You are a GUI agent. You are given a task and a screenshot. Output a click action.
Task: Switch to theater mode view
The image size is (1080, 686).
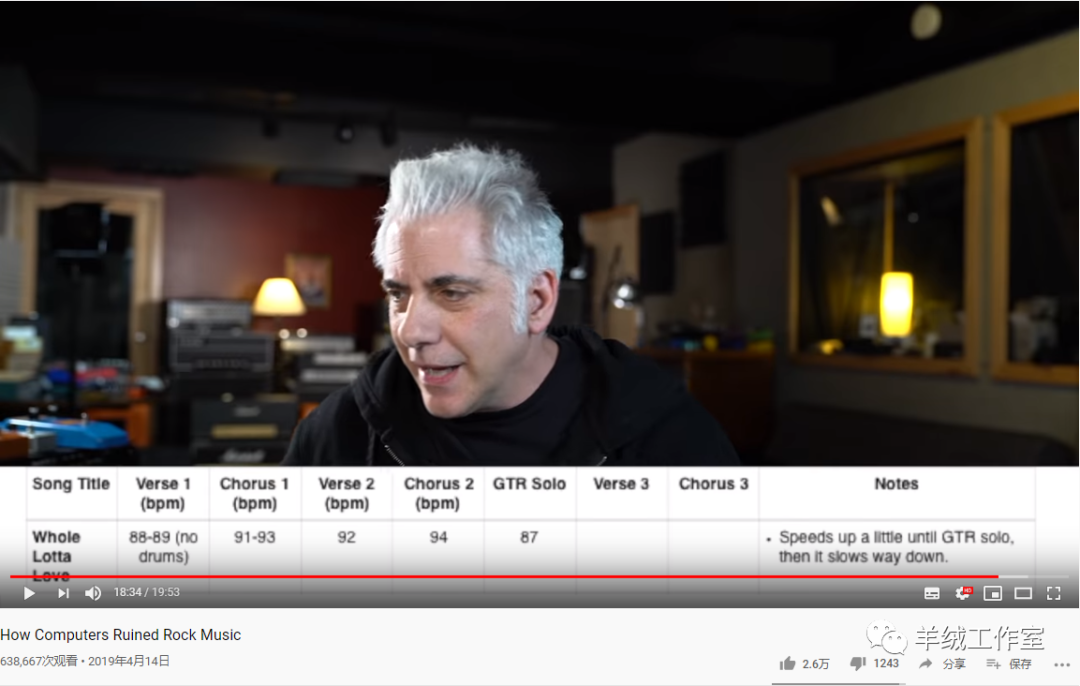coord(1023,593)
